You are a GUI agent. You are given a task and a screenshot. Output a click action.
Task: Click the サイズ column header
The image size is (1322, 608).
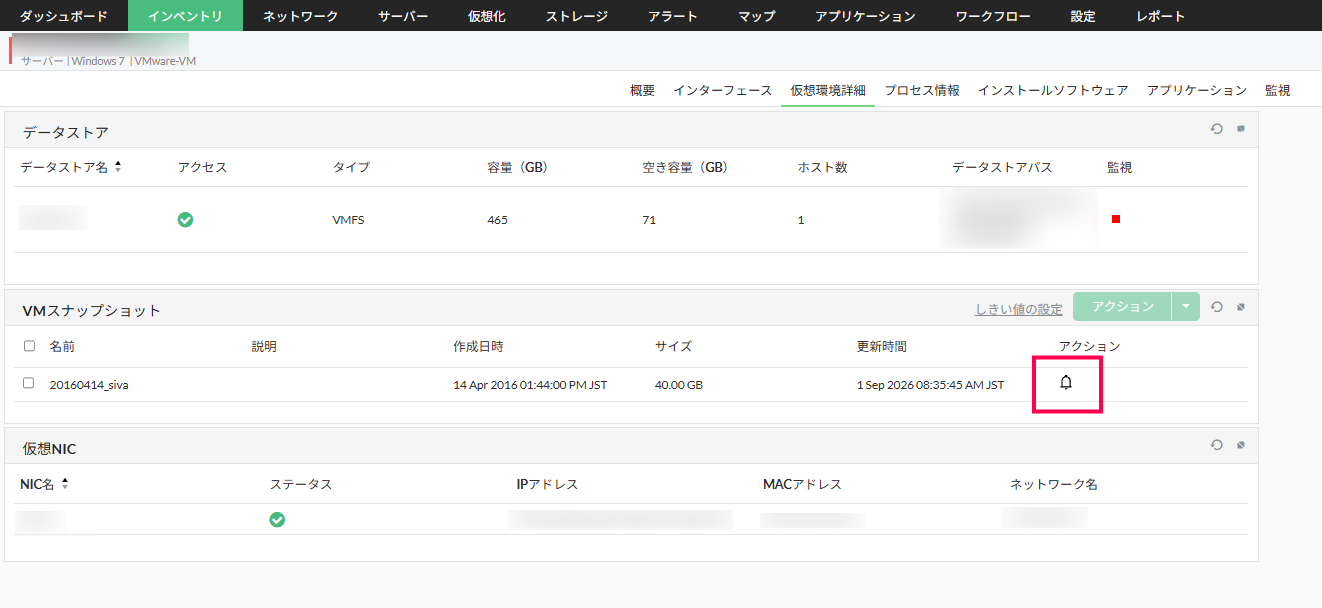(x=673, y=346)
